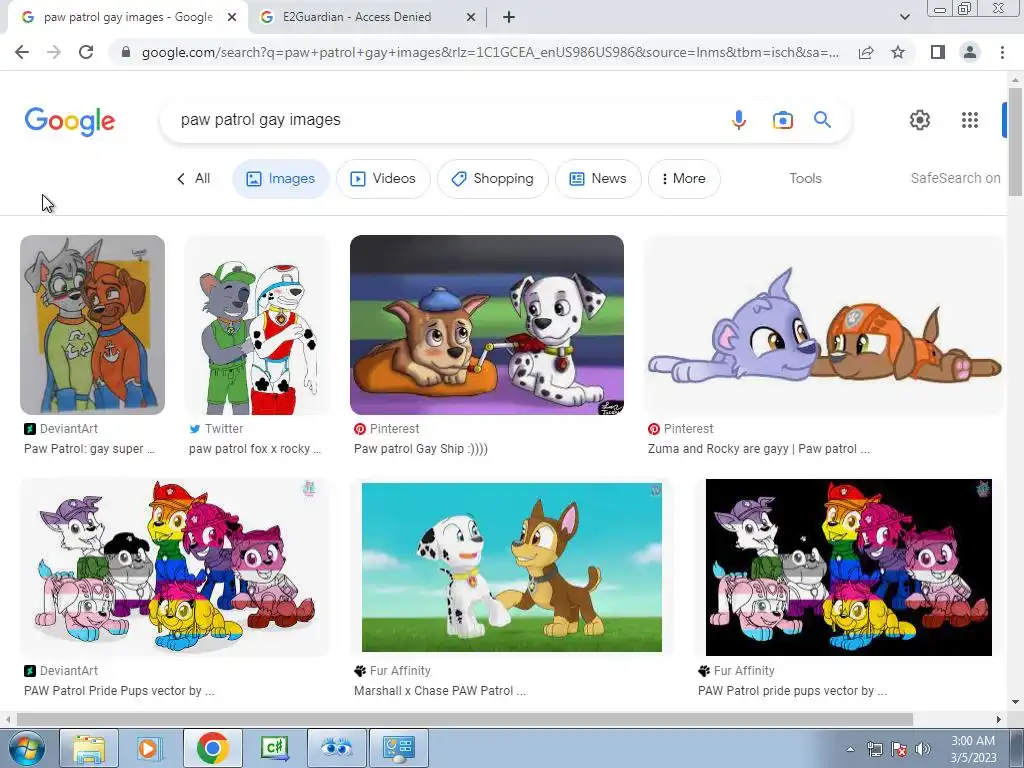Viewport: 1024px width, 768px height.
Task: Open the Google apps grid
Action: pyautogui.click(x=970, y=120)
